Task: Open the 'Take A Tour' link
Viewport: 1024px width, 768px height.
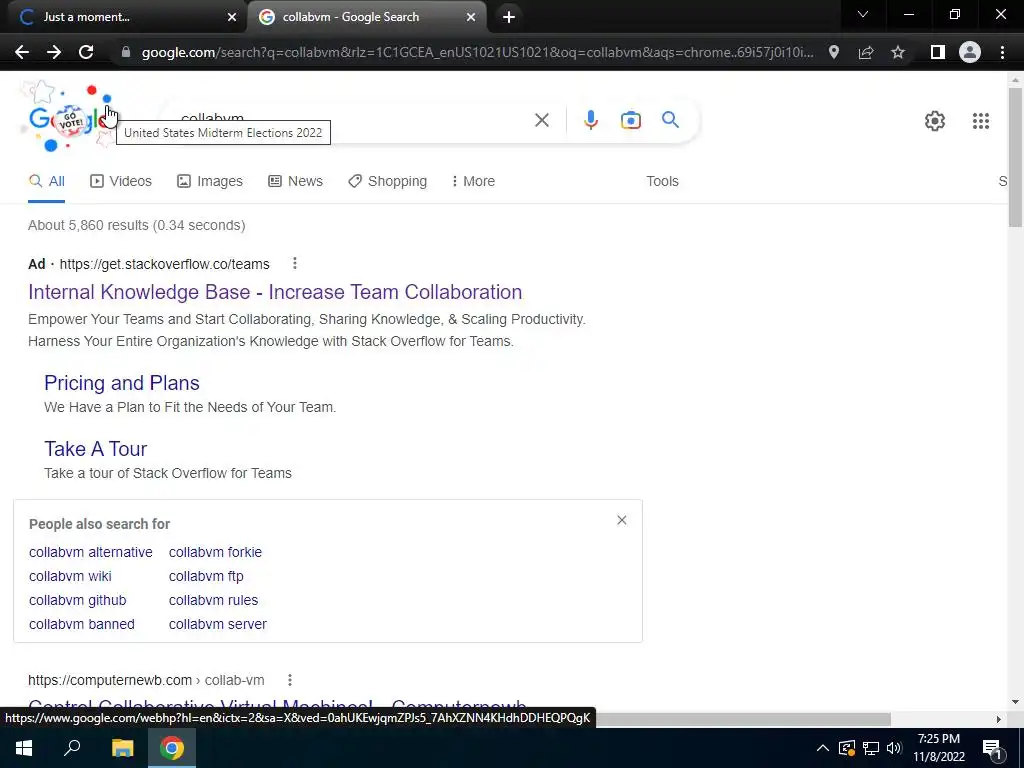Action: [x=95, y=449]
